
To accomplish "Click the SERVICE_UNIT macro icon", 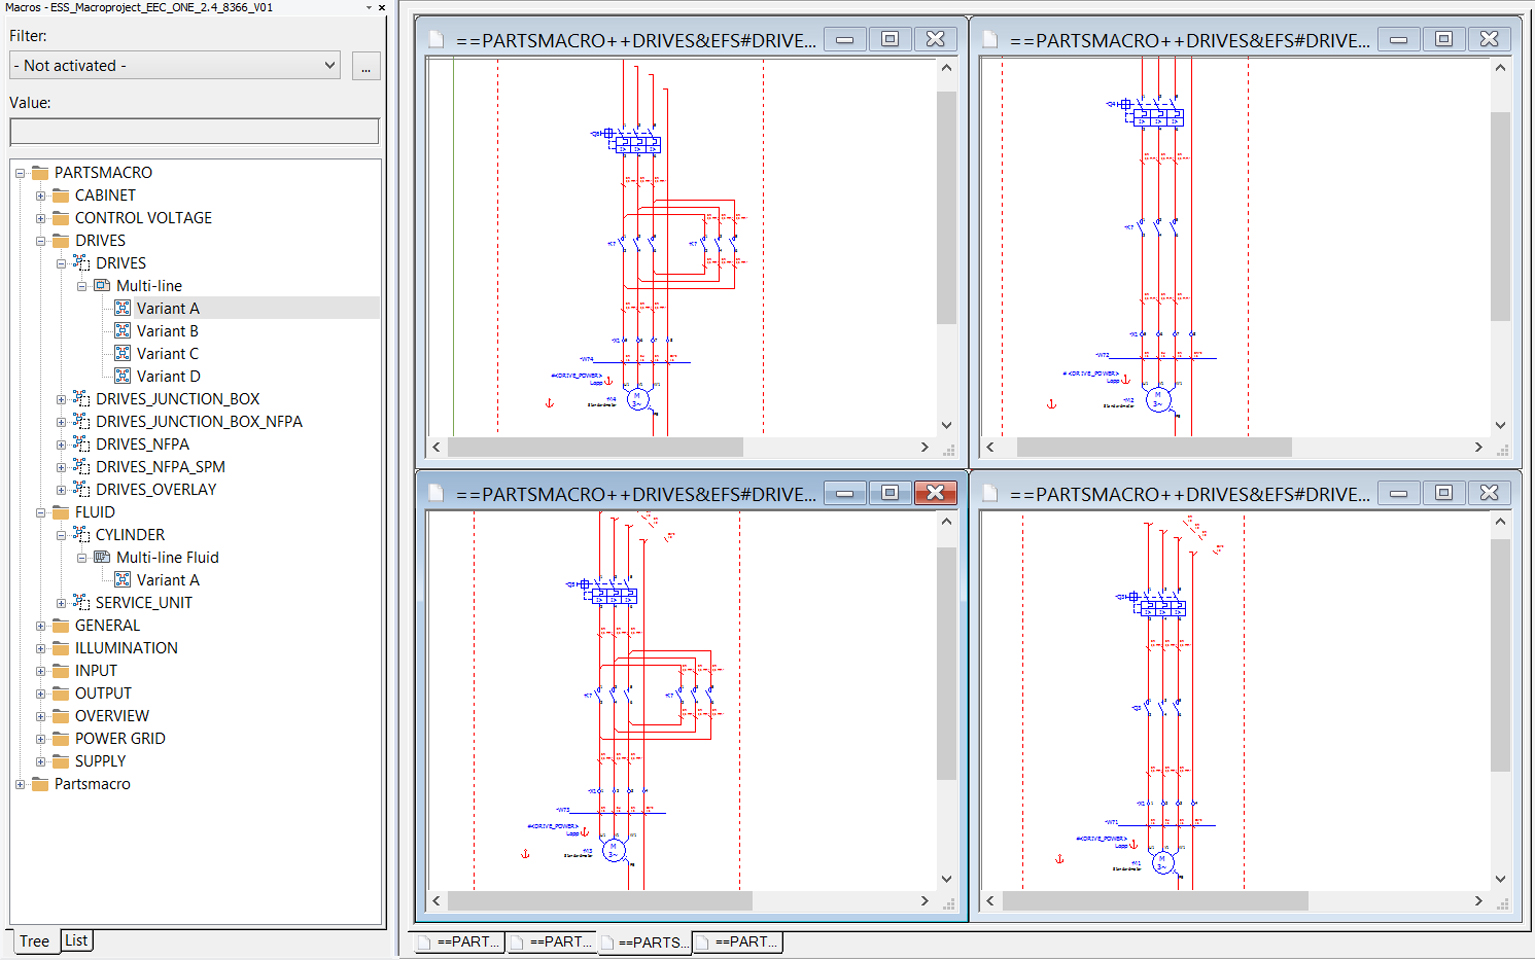I will pos(81,602).
